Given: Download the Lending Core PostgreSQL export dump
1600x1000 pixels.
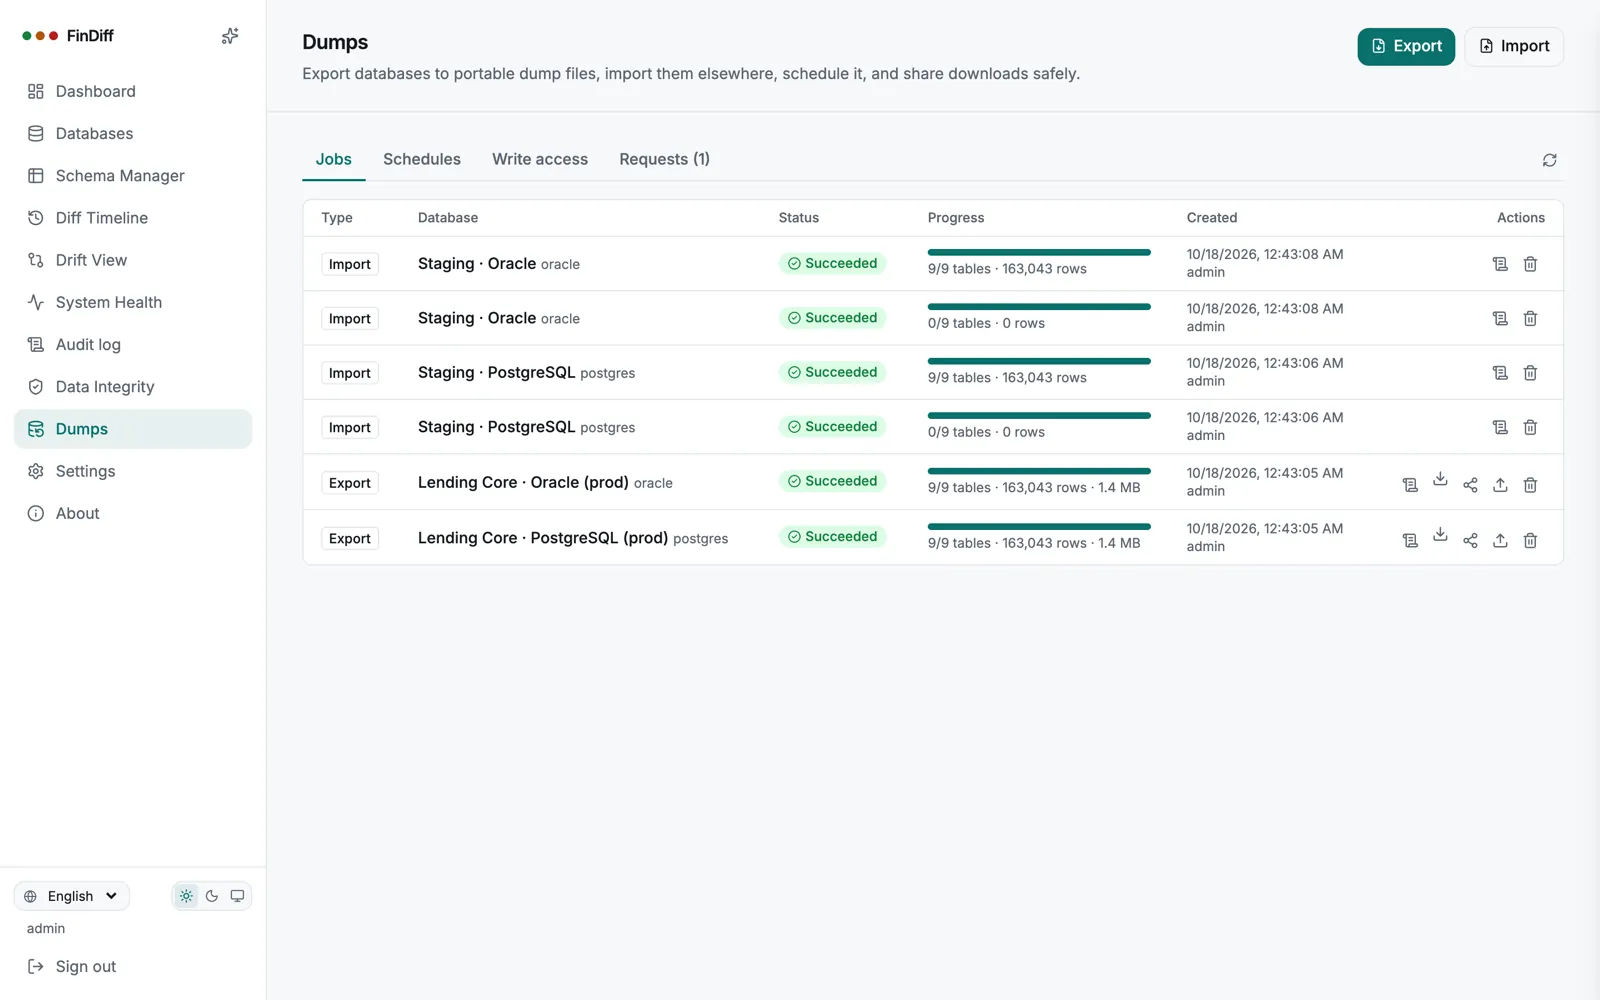Looking at the screenshot, I should tap(1440, 535).
